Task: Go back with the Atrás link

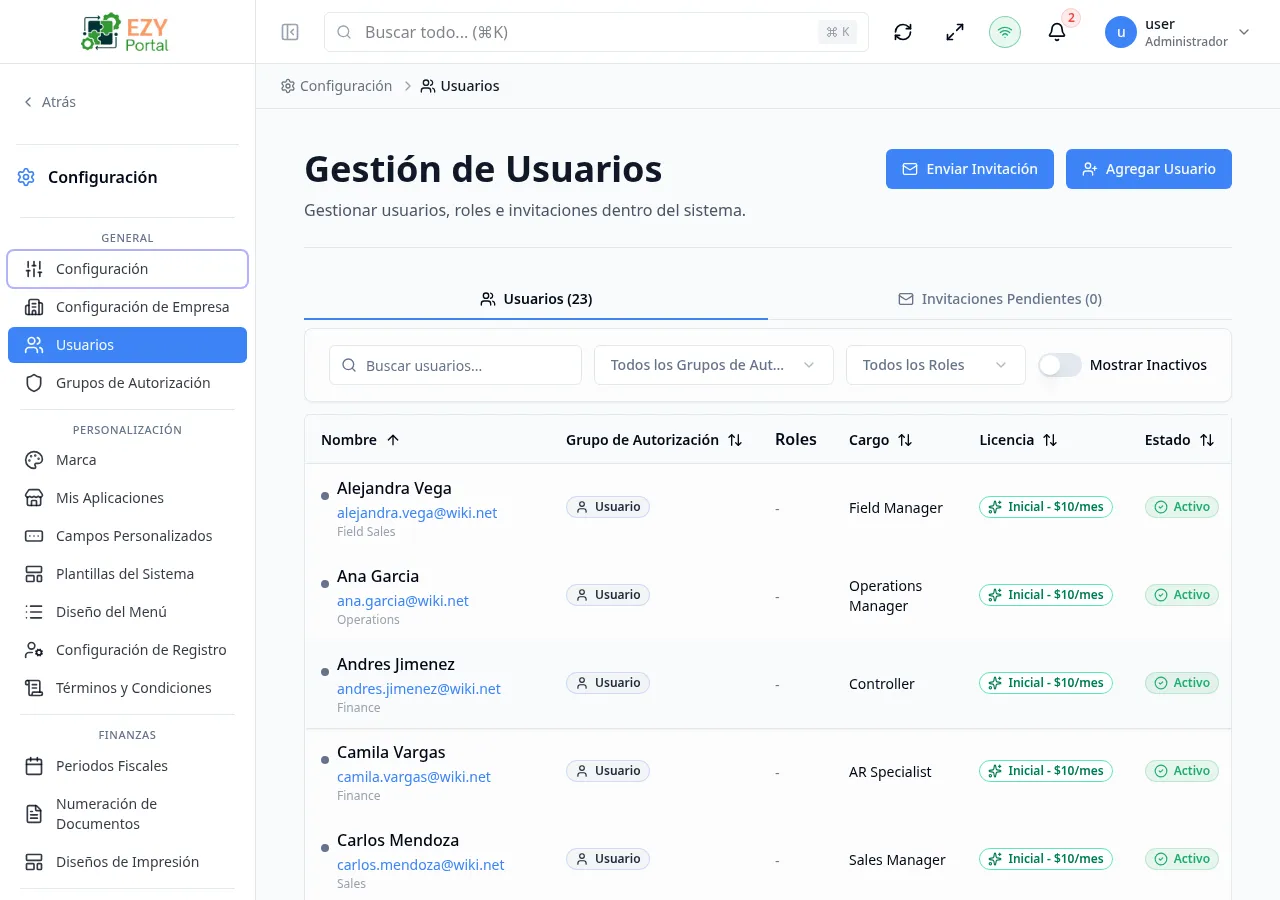Action: [50, 102]
